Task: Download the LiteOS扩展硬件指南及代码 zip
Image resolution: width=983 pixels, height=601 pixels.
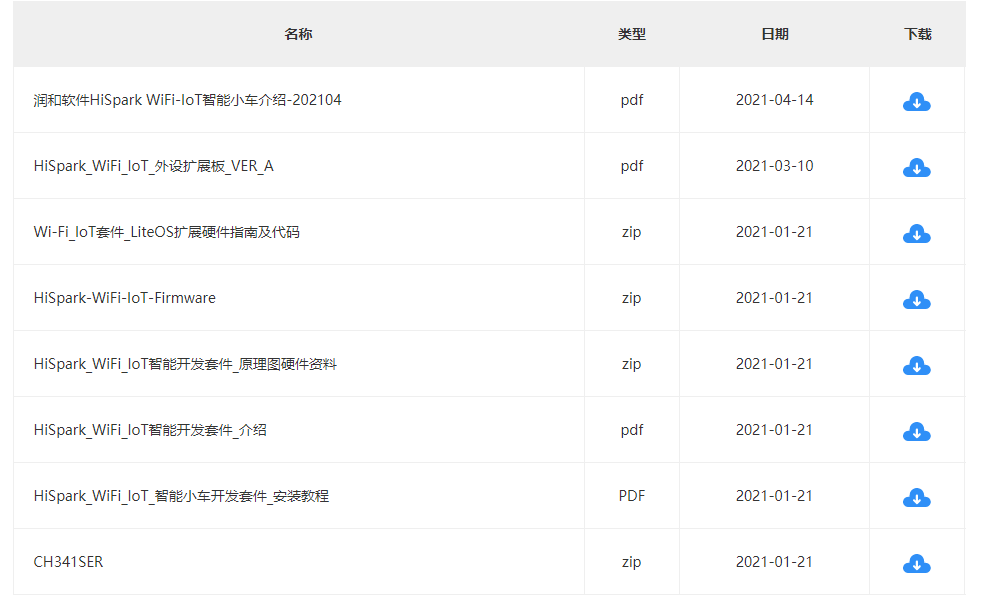Action: pyautogui.click(x=916, y=234)
